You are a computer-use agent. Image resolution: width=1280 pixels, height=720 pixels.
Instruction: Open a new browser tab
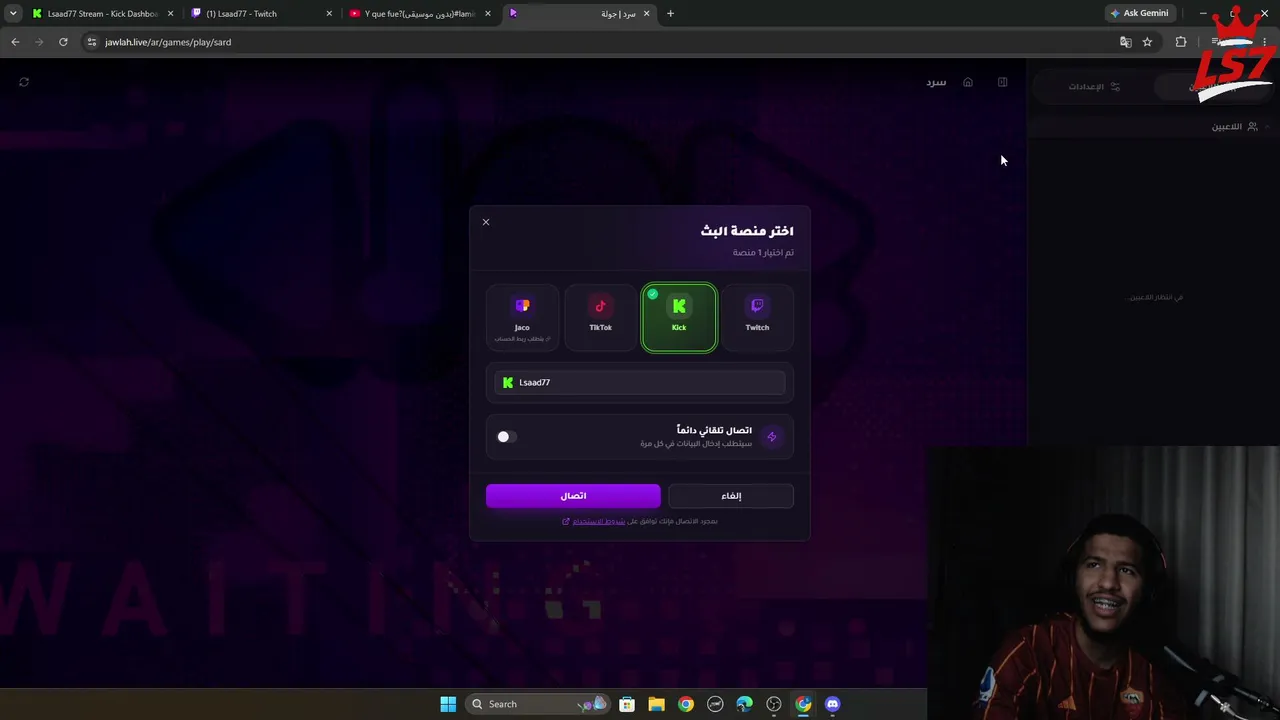click(x=670, y=14)
